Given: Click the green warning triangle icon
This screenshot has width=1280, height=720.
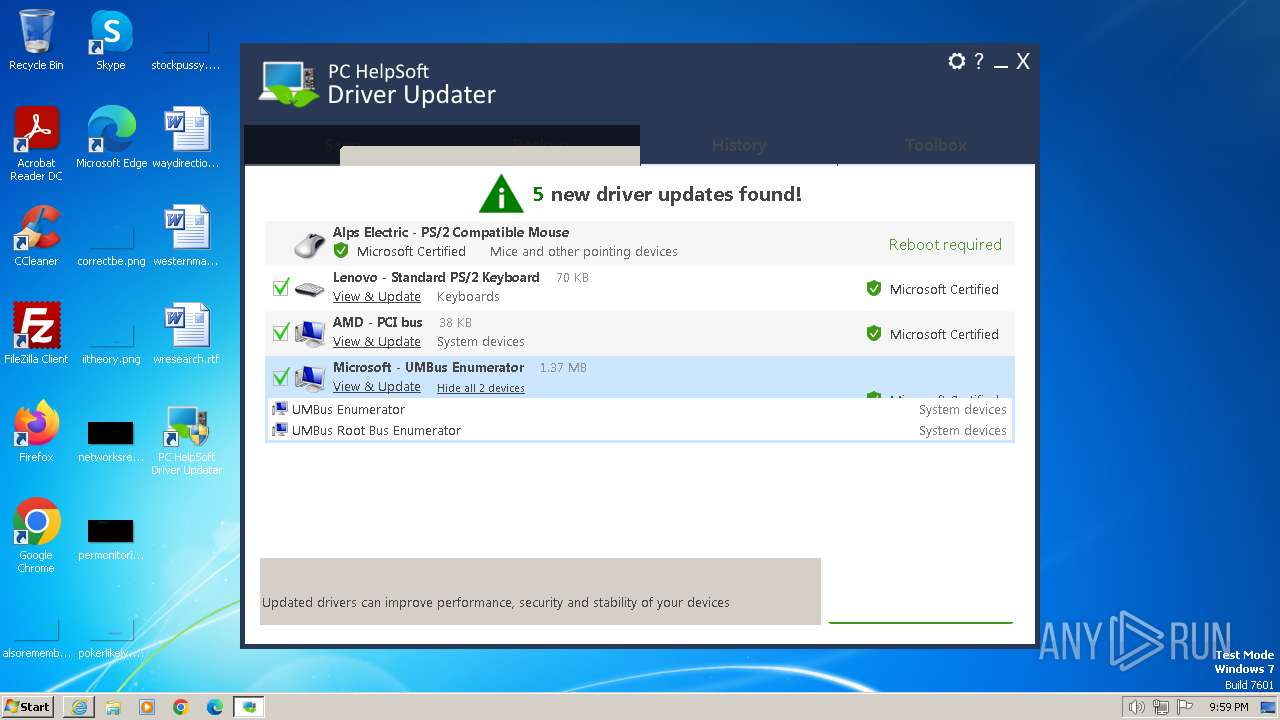Looking at the screenshot, I should pyautogui.click(x=501, y=194).
